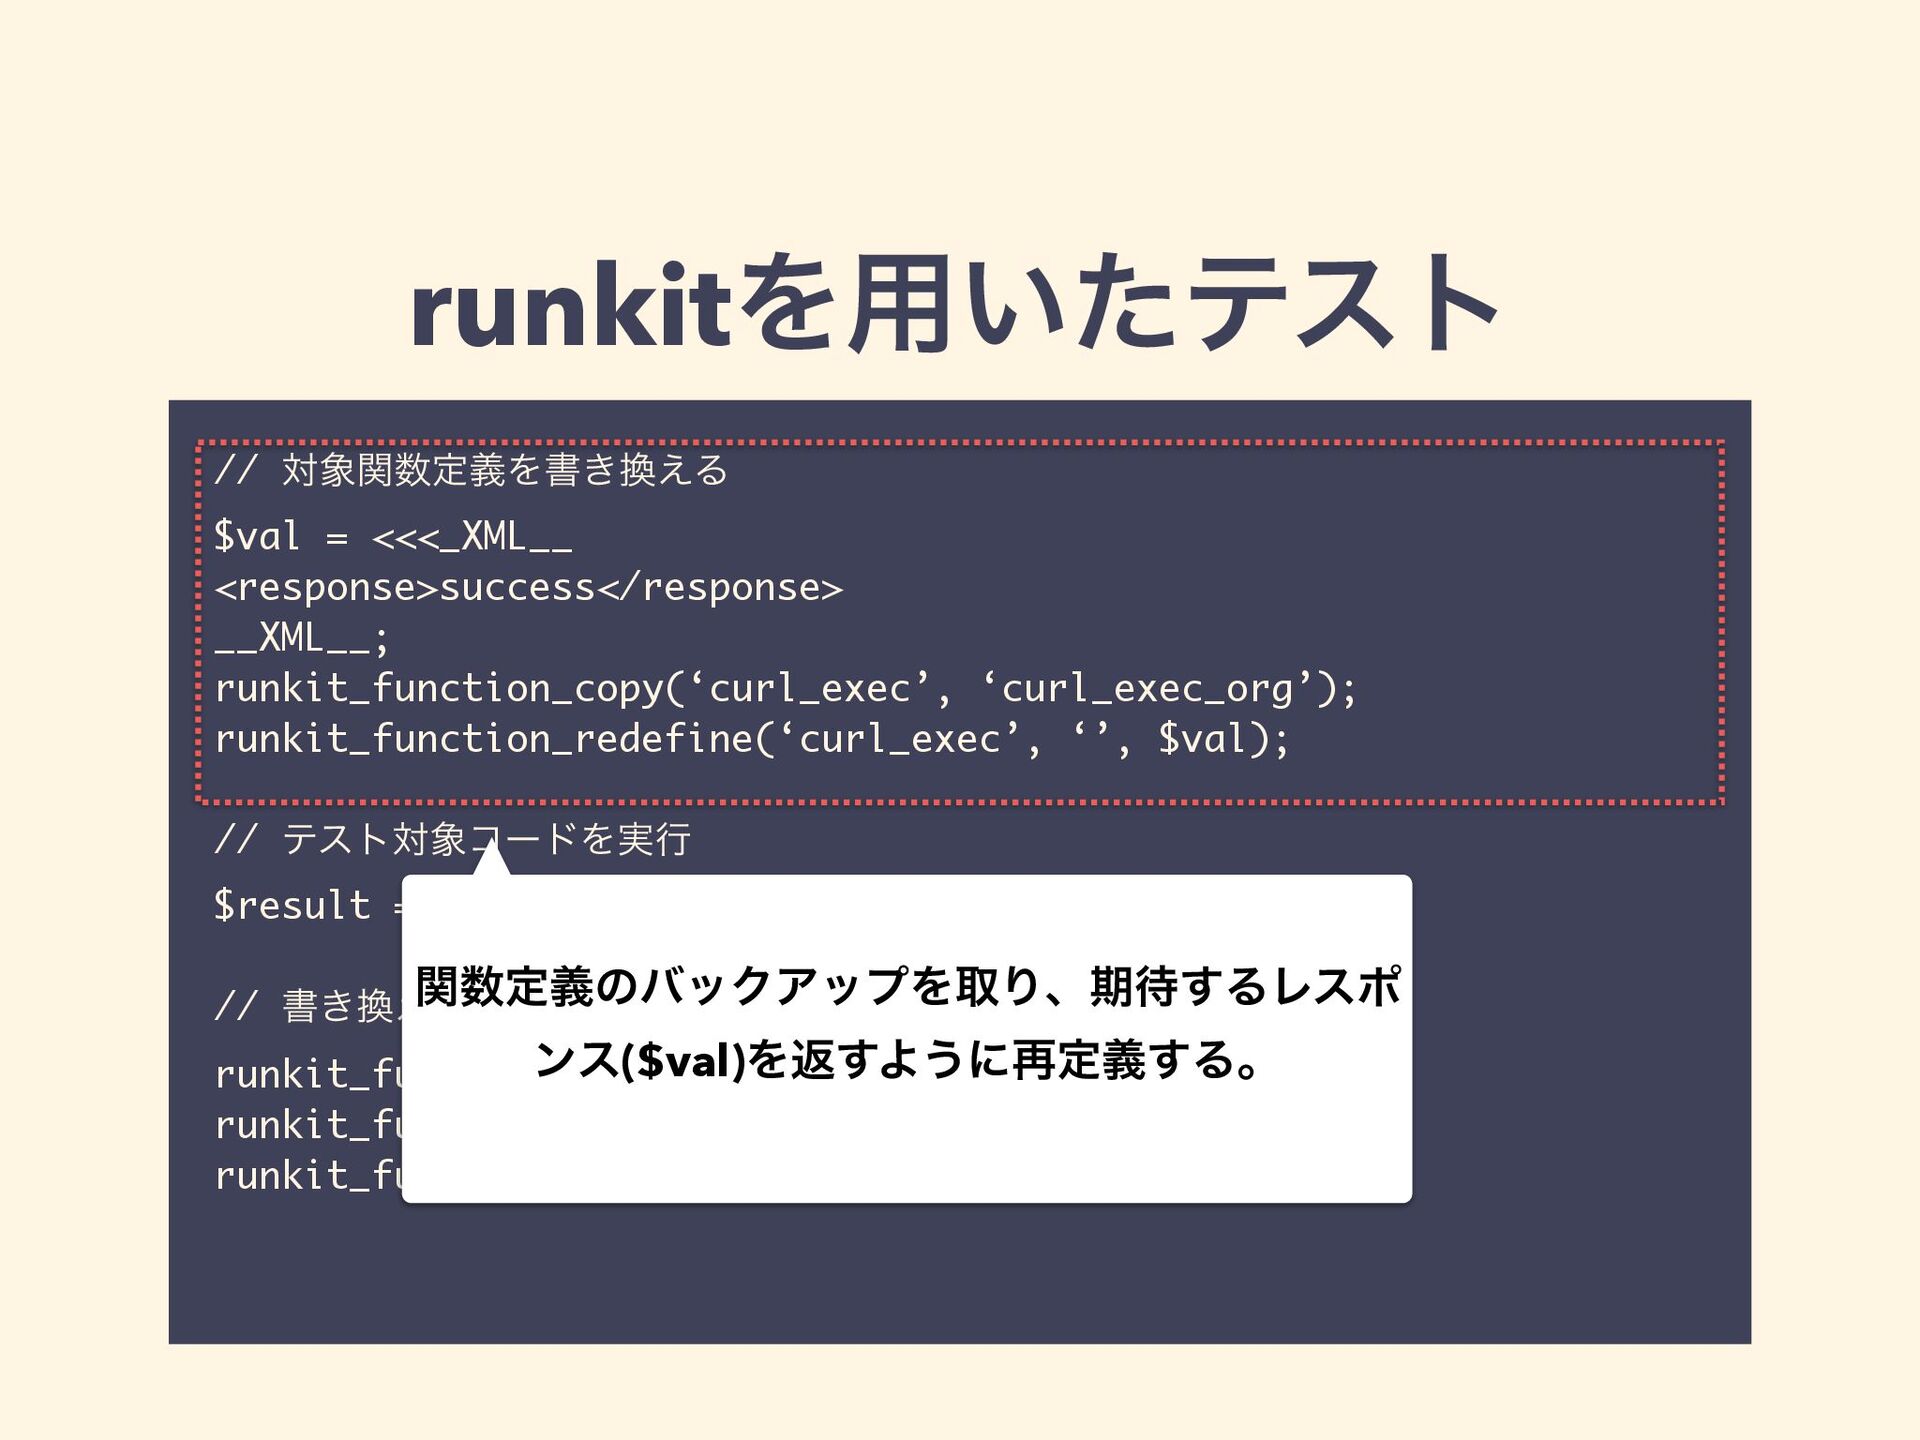This screenshot has width=1920, height=1440.
Task: Click the runkit_function_redefine code line
Action: [752, 739]
